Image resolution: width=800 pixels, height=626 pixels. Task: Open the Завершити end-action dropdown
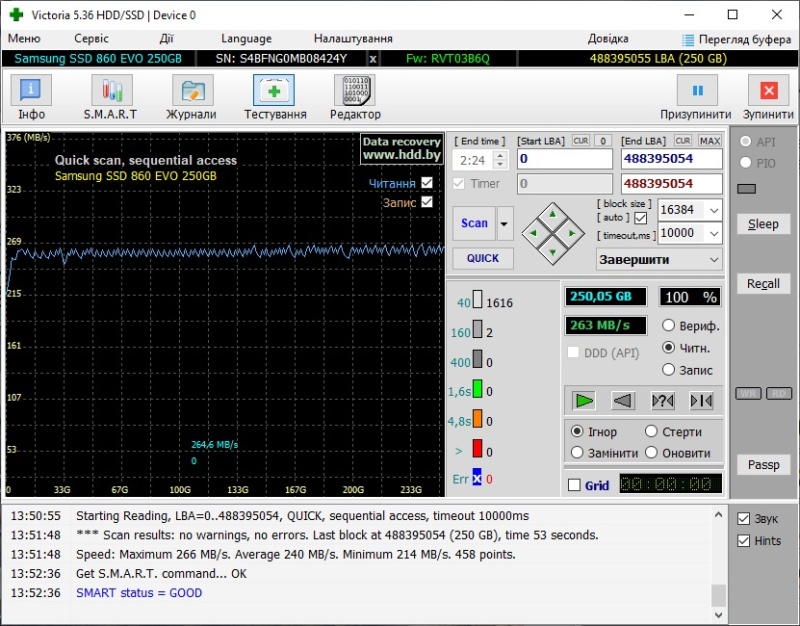pyautogui.click(x=659, y=260)
